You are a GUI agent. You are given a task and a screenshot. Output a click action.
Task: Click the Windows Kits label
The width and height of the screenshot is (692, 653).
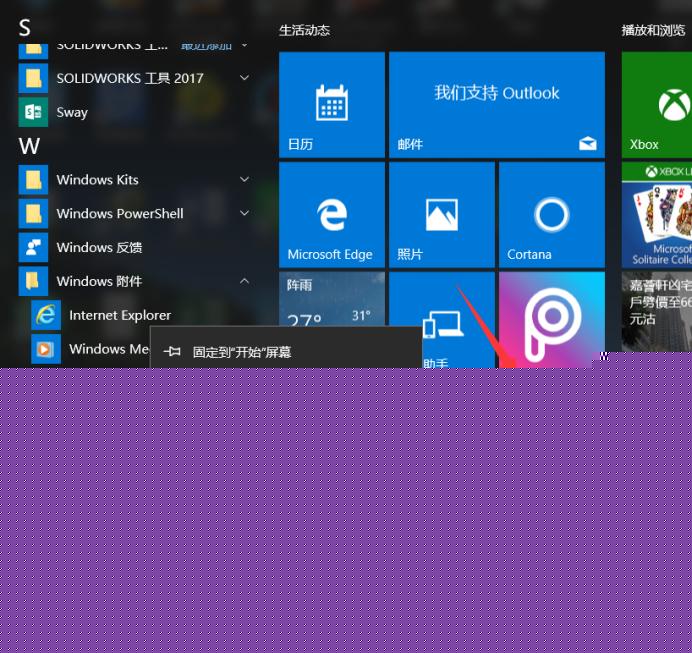tap(98, 180)
